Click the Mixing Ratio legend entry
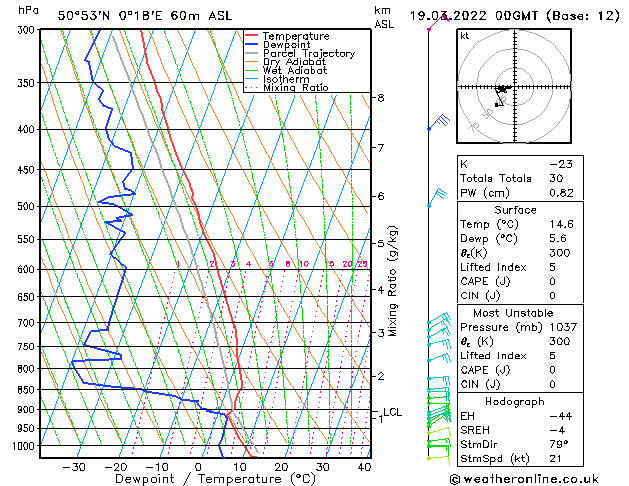The image size is (629, 486). point(287,87)
